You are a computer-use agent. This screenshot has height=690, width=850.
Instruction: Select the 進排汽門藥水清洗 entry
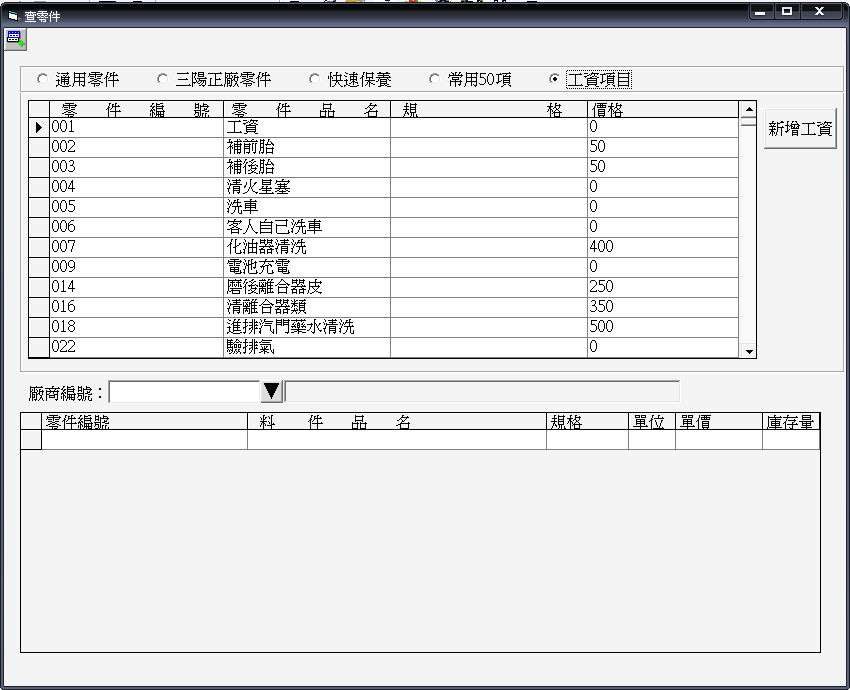[305, 327]
